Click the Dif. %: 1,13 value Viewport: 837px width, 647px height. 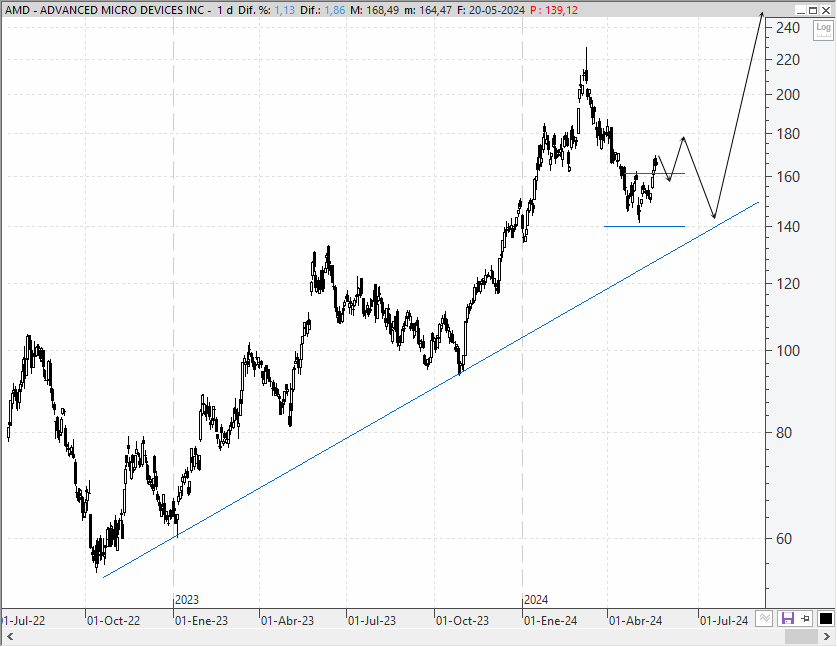pos(267,10)
